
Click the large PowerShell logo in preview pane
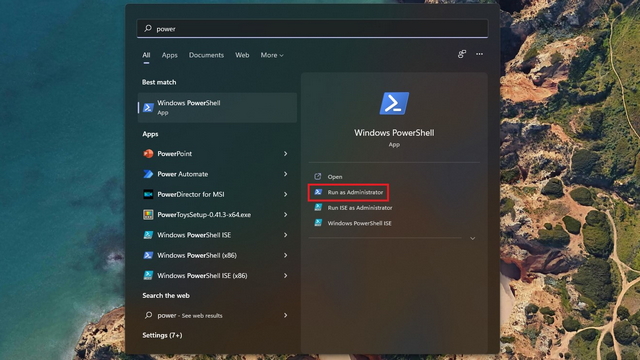(394, 103)
